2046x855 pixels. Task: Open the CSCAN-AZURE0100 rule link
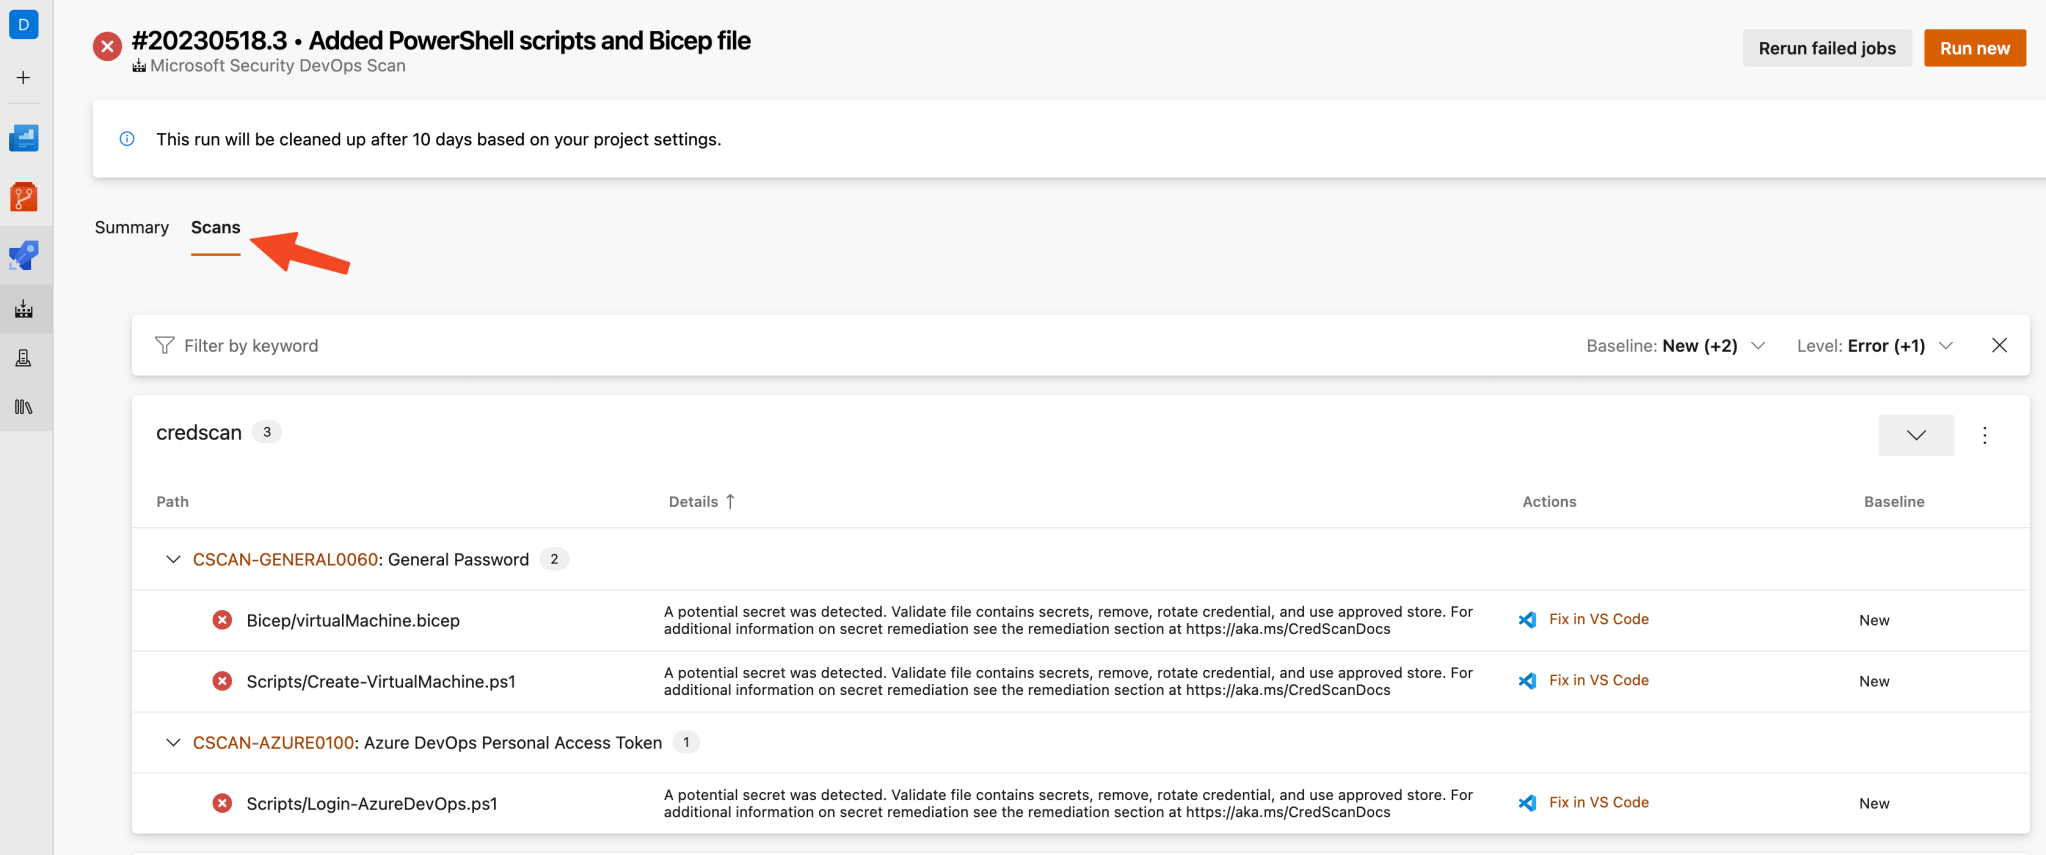tap(274, 742)
